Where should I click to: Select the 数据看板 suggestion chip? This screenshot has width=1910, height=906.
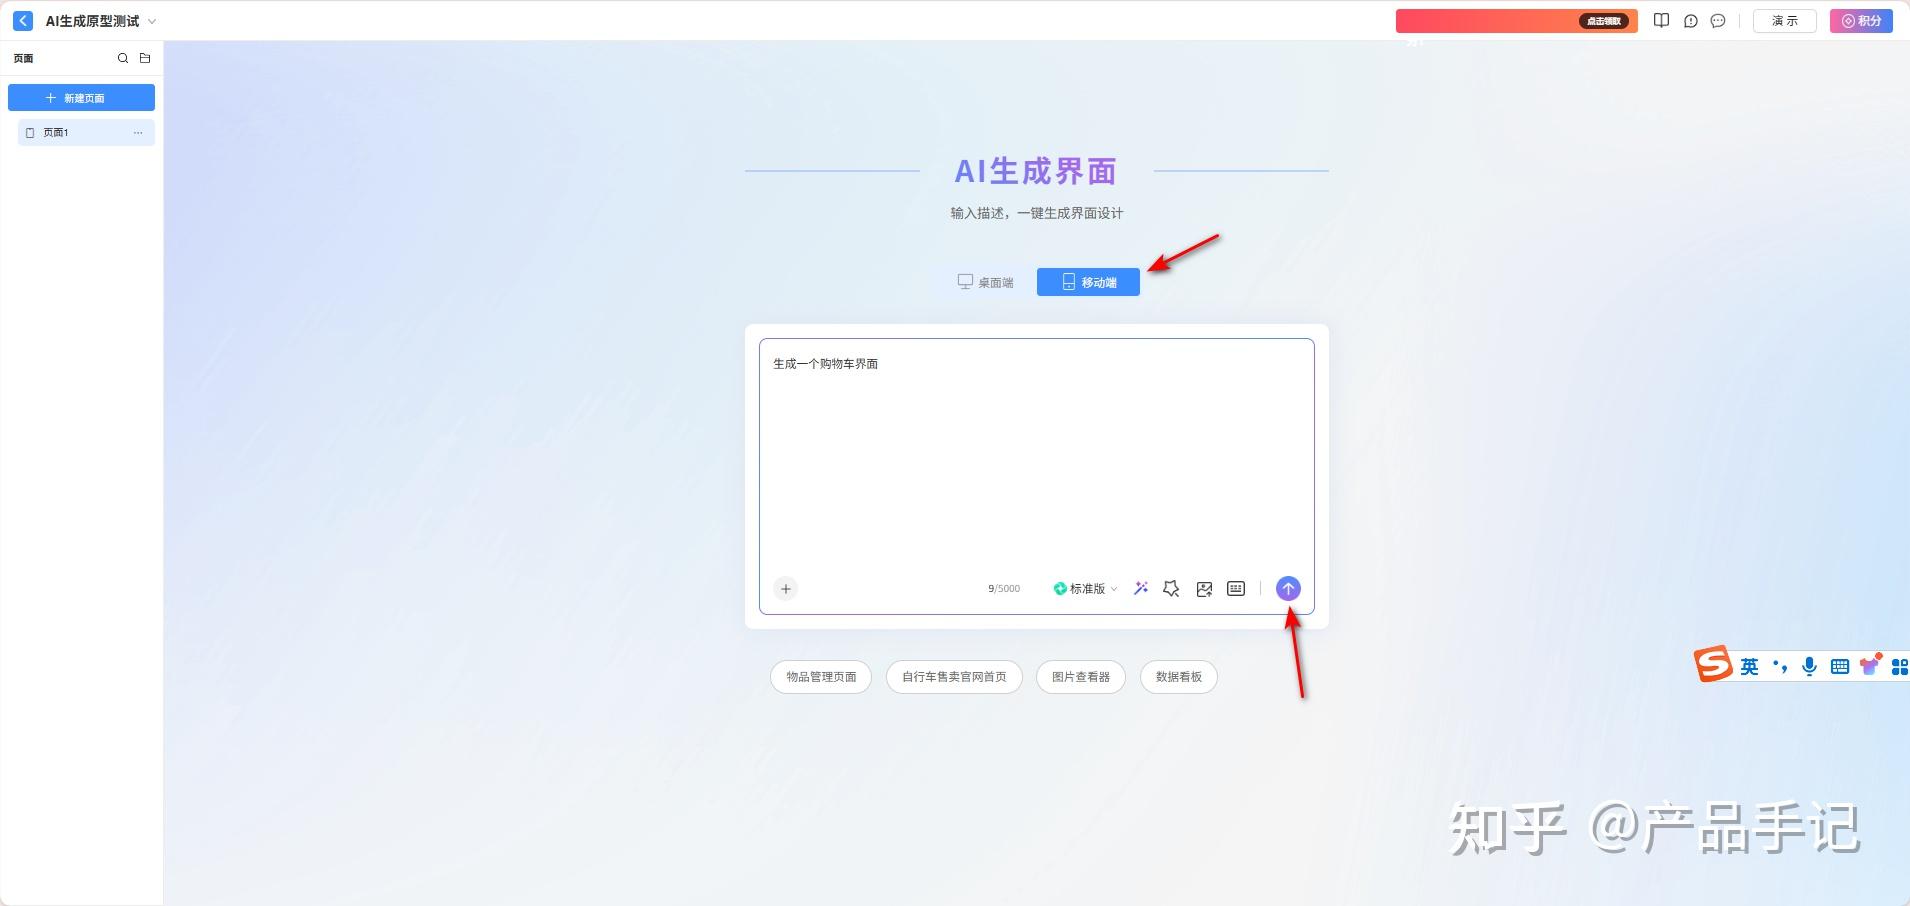click(1177, 677)
